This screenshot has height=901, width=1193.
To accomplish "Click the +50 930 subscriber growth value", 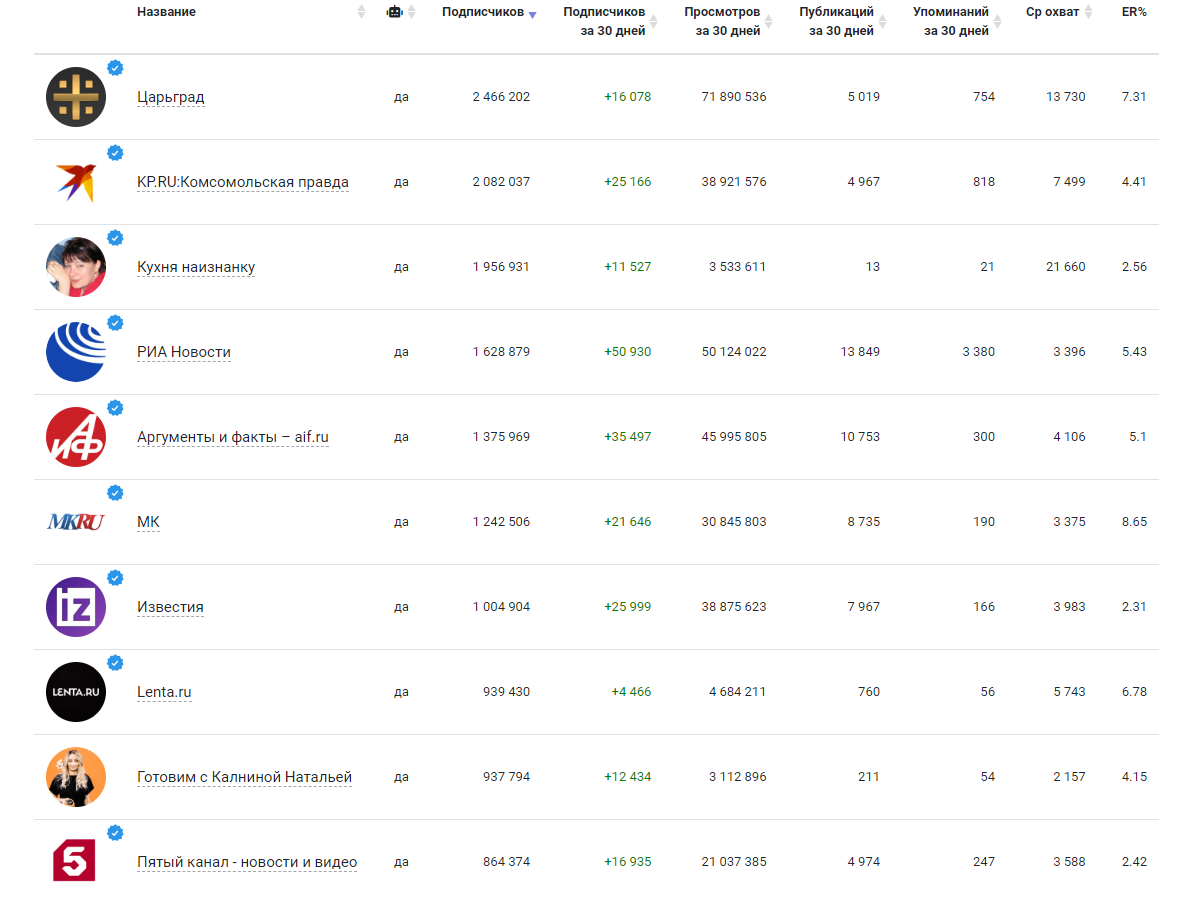I will [x=628, y=352].
